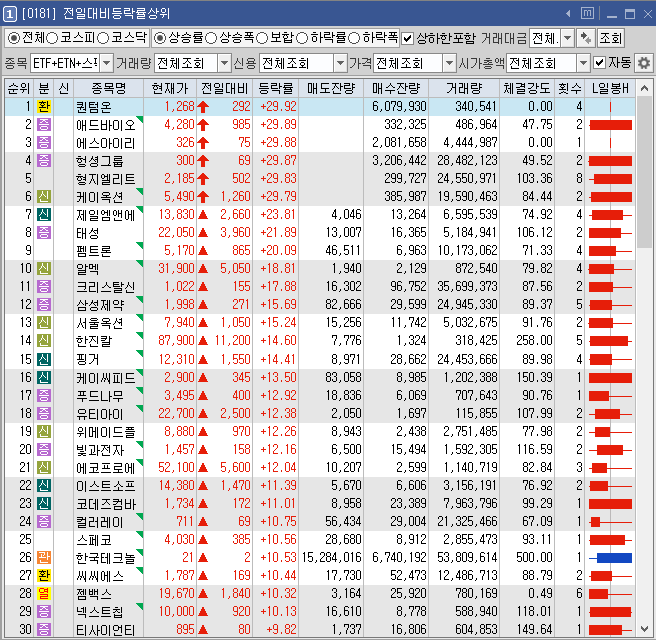Click the 체결강도 column header
The image size is (656, 640).
pyautogui.click(x=527, y=88)
